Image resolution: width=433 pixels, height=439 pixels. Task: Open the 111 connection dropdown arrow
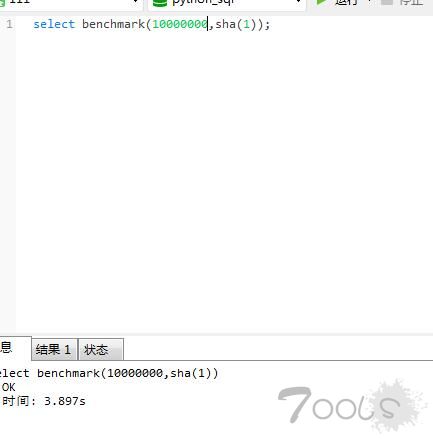pos(135,2)
